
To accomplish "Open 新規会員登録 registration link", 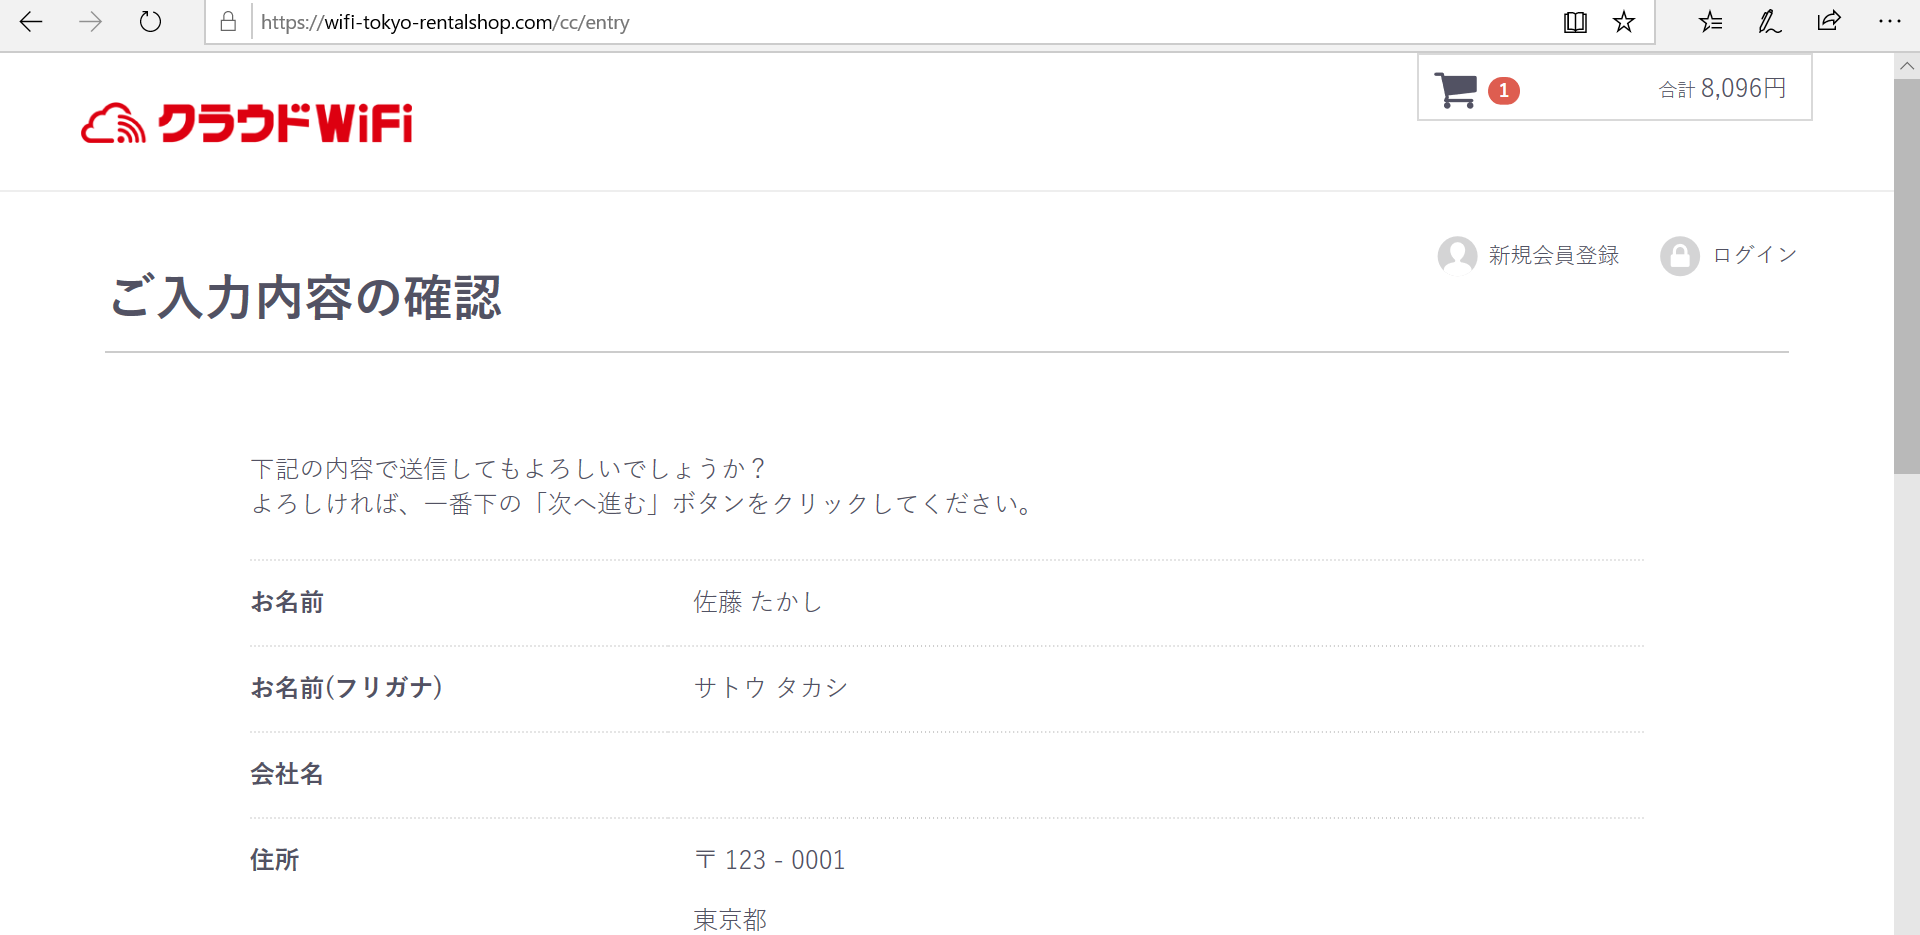I will pyautogui.click(x=1553, y=256).
